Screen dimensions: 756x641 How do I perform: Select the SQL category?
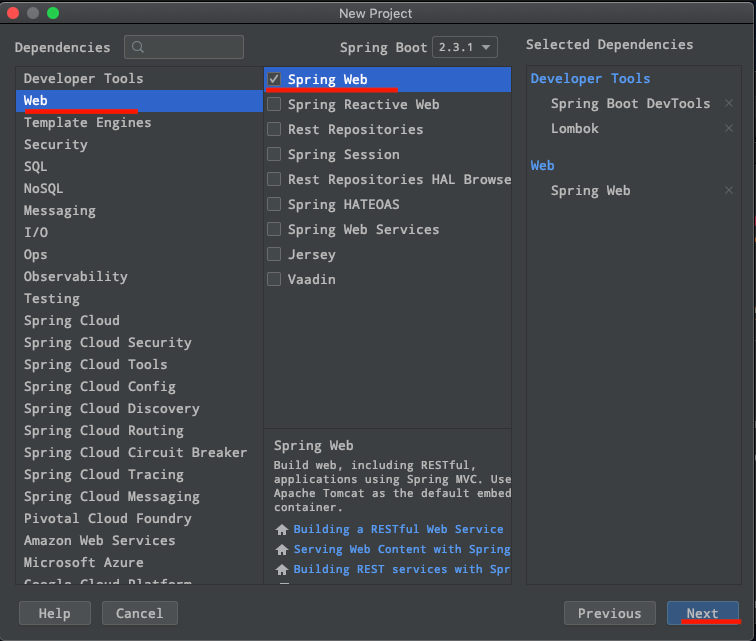(x=139, y=167)
